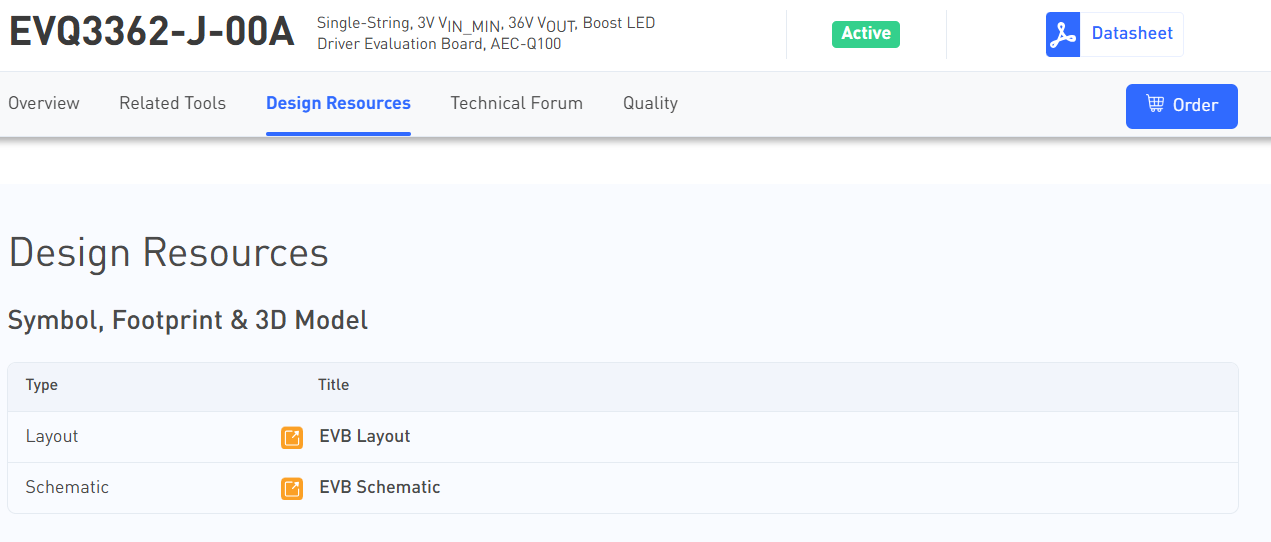Open the Datasheet text link
Image resolution: width=1271 pixels, height=542 pixels.
tap(1132, 34)
